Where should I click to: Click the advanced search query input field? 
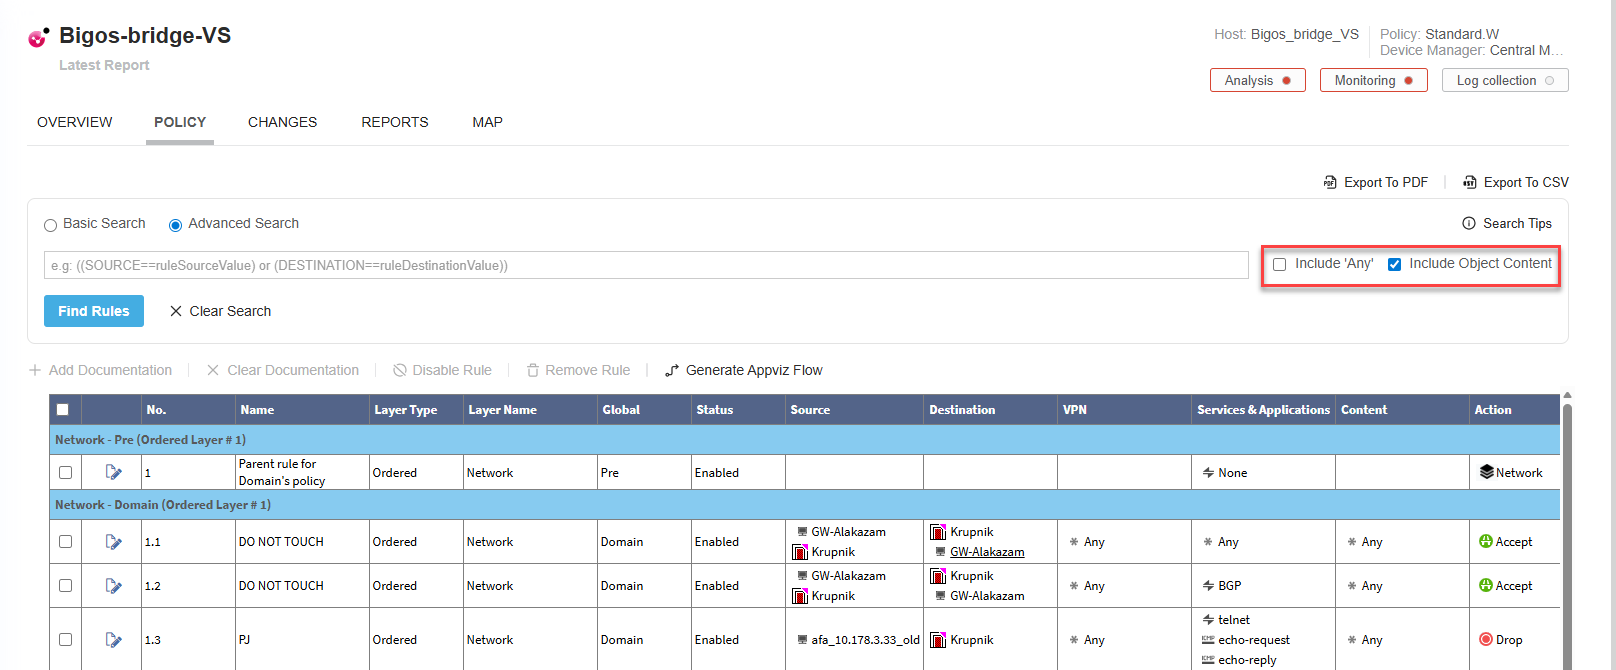point(645,265)
